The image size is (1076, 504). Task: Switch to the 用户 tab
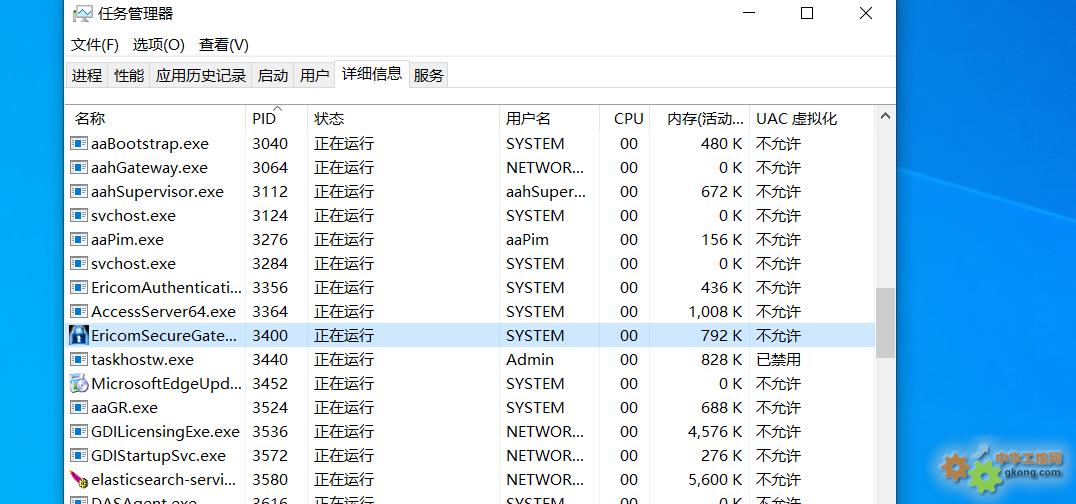tap(314, 76)
